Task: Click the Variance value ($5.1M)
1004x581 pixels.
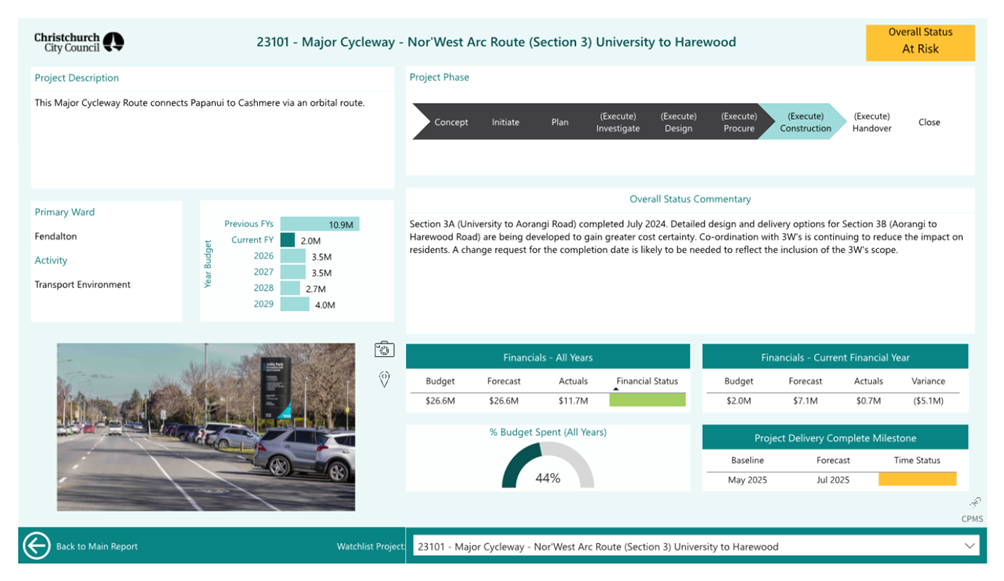Action: (x=928, y=400)
